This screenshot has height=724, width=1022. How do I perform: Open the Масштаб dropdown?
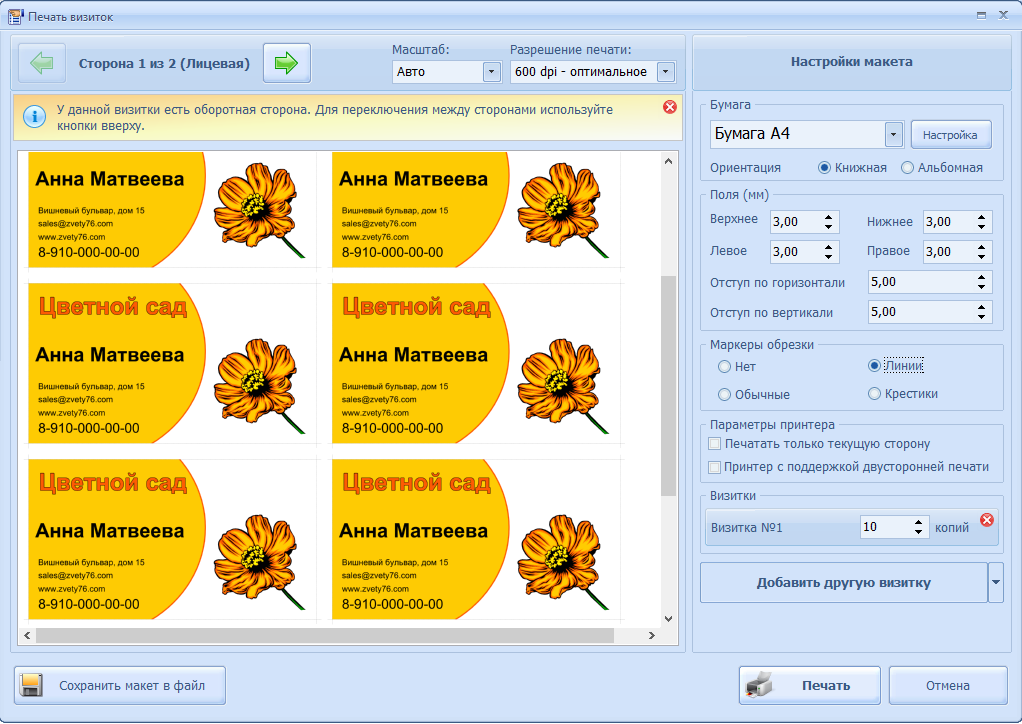(x=491, y=72)
